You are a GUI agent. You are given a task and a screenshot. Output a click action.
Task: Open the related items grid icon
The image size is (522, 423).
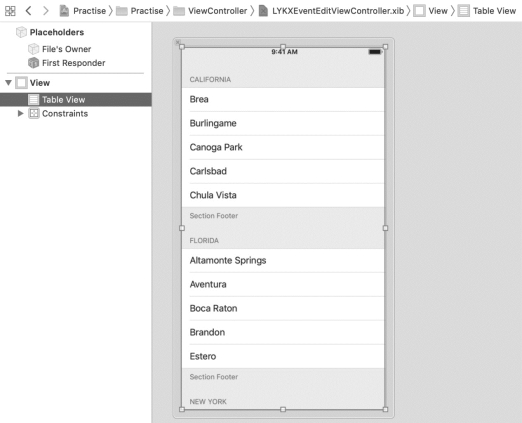(10, 11)
